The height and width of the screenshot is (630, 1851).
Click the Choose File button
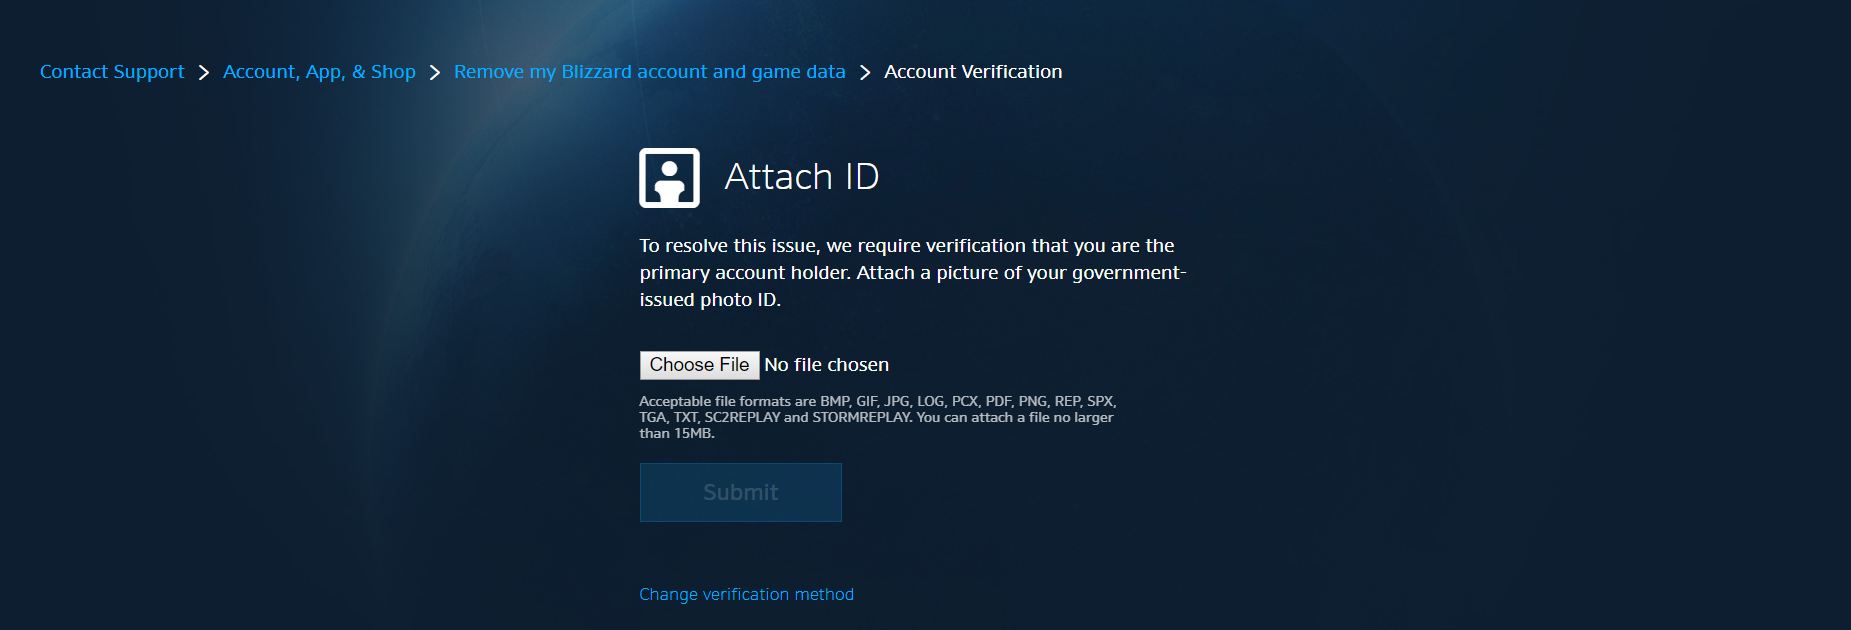(x=700, y=365)
